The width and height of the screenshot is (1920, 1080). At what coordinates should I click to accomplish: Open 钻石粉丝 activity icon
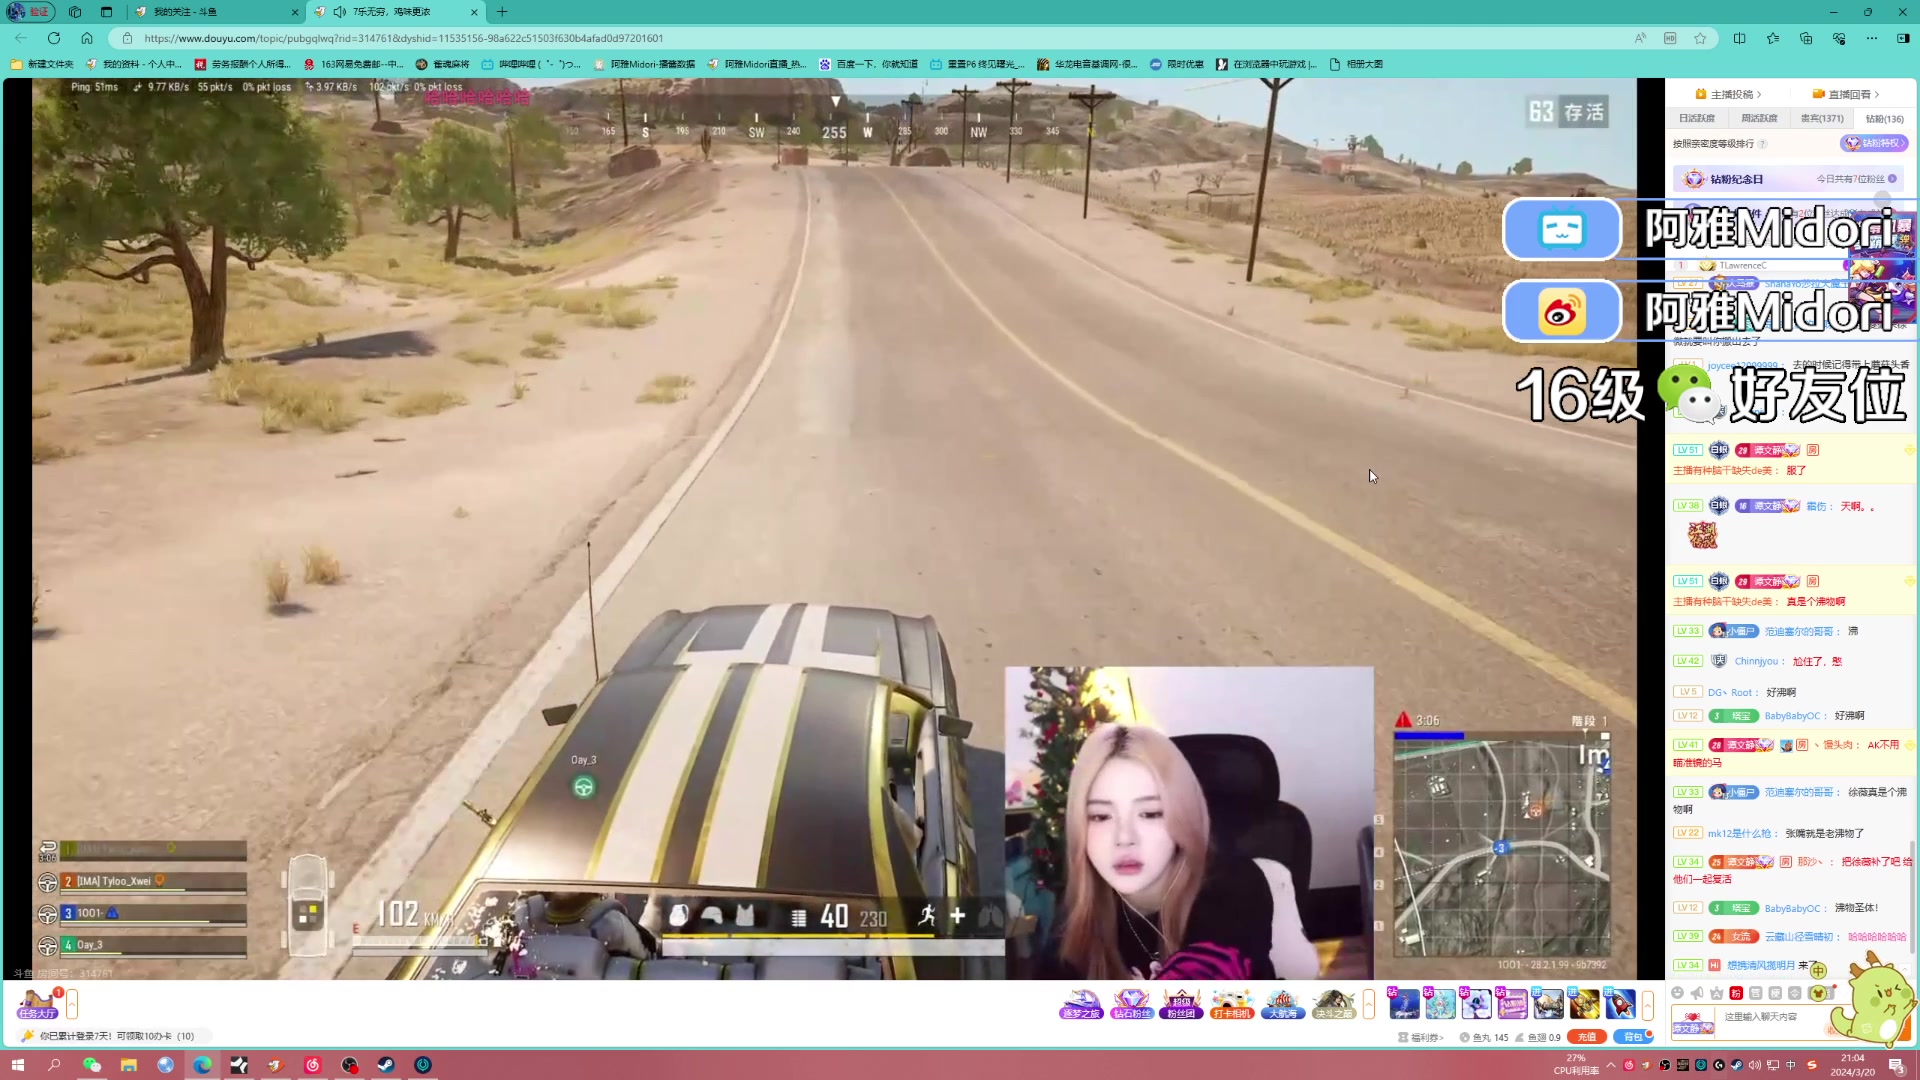click(1131, 1004)
